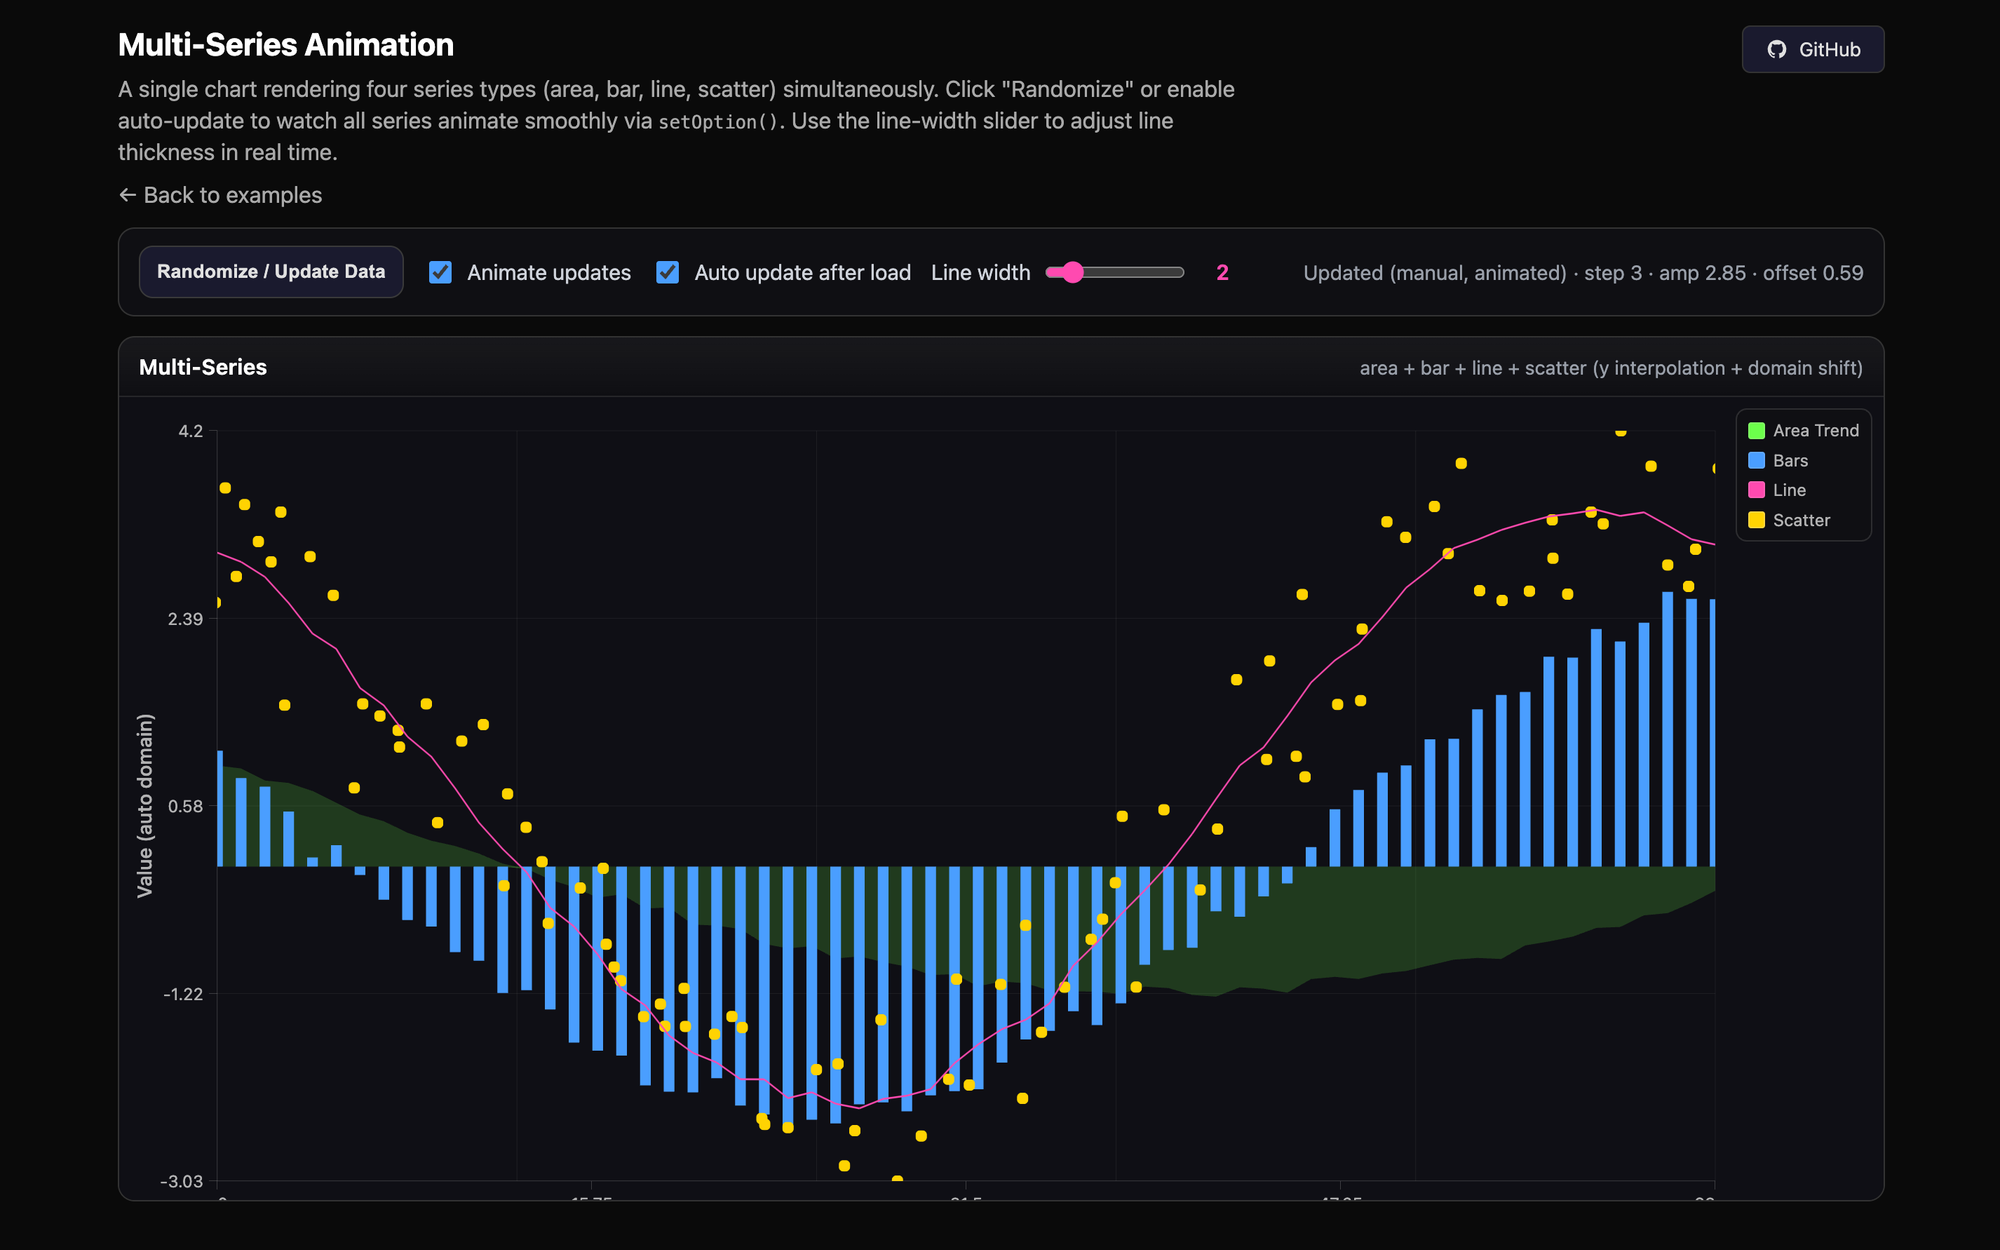Click the status text showing step 3

(x=1613, y=273)
